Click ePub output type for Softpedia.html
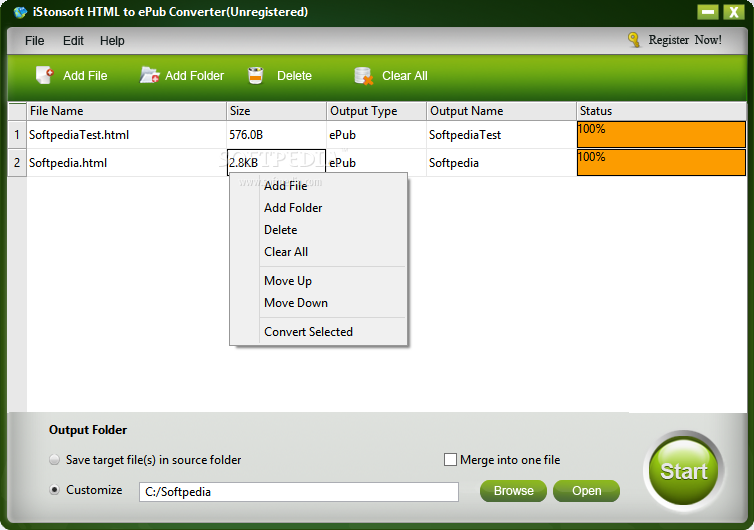Viewport: 754px width, 530px height. coord(377,163)
